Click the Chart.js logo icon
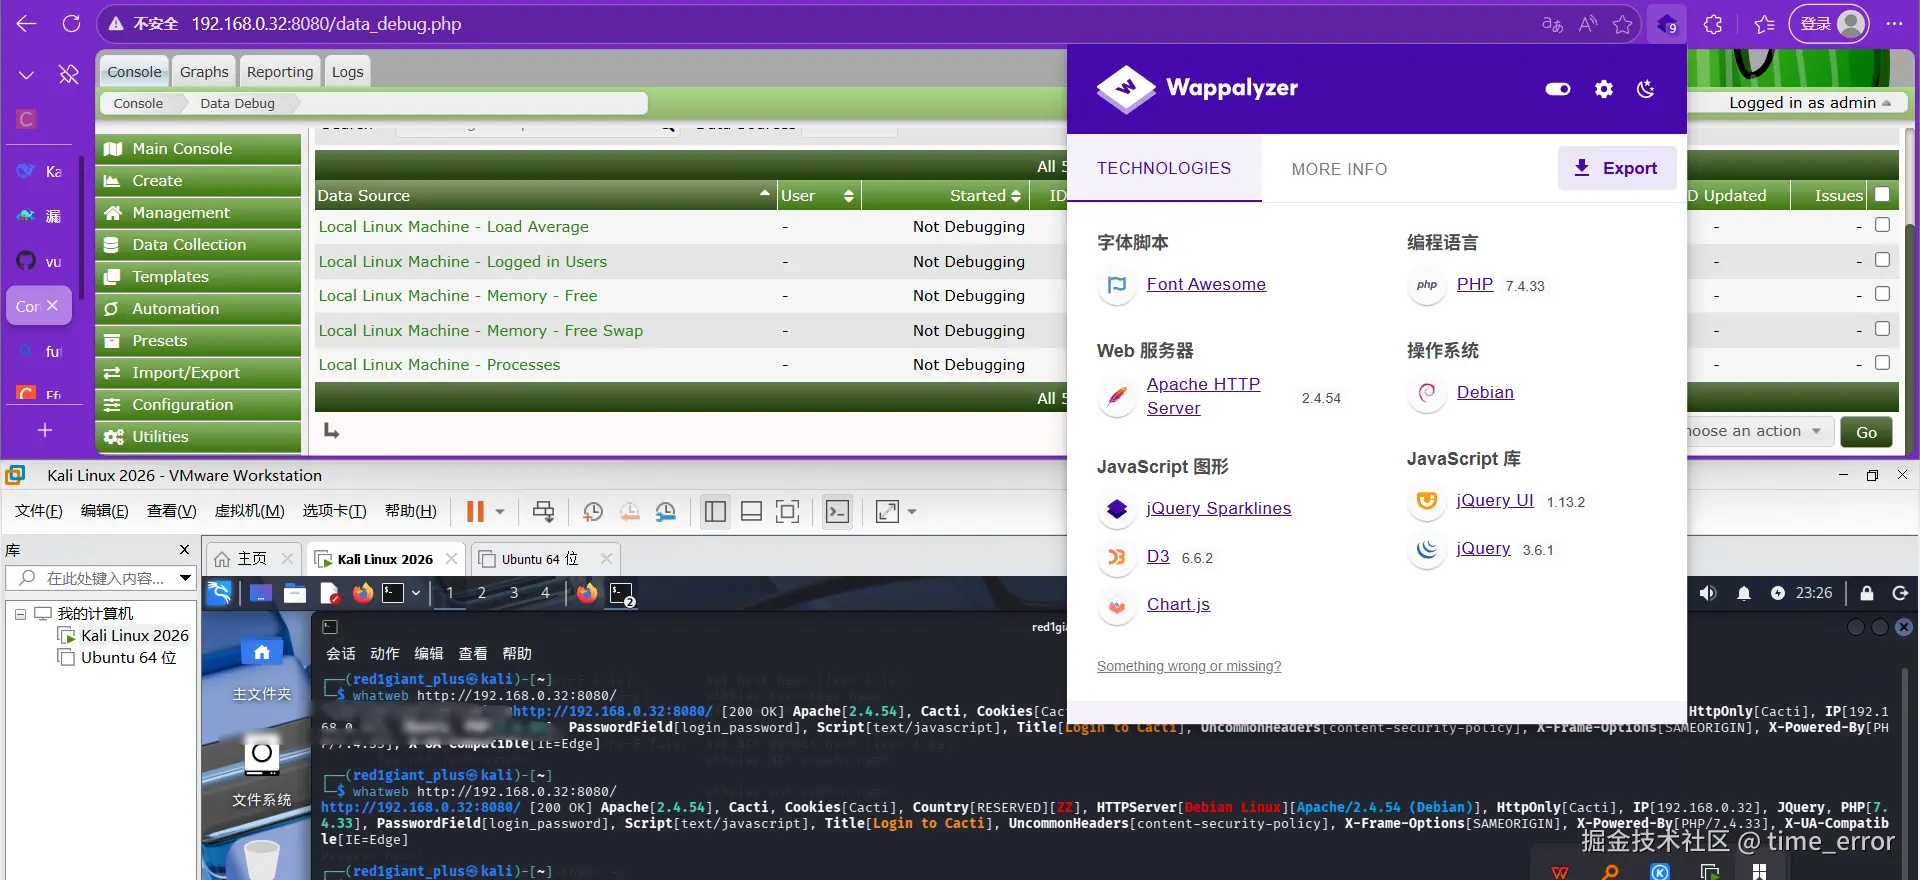This screenshot has width=1920, height=880. [x=1117, y=605]
